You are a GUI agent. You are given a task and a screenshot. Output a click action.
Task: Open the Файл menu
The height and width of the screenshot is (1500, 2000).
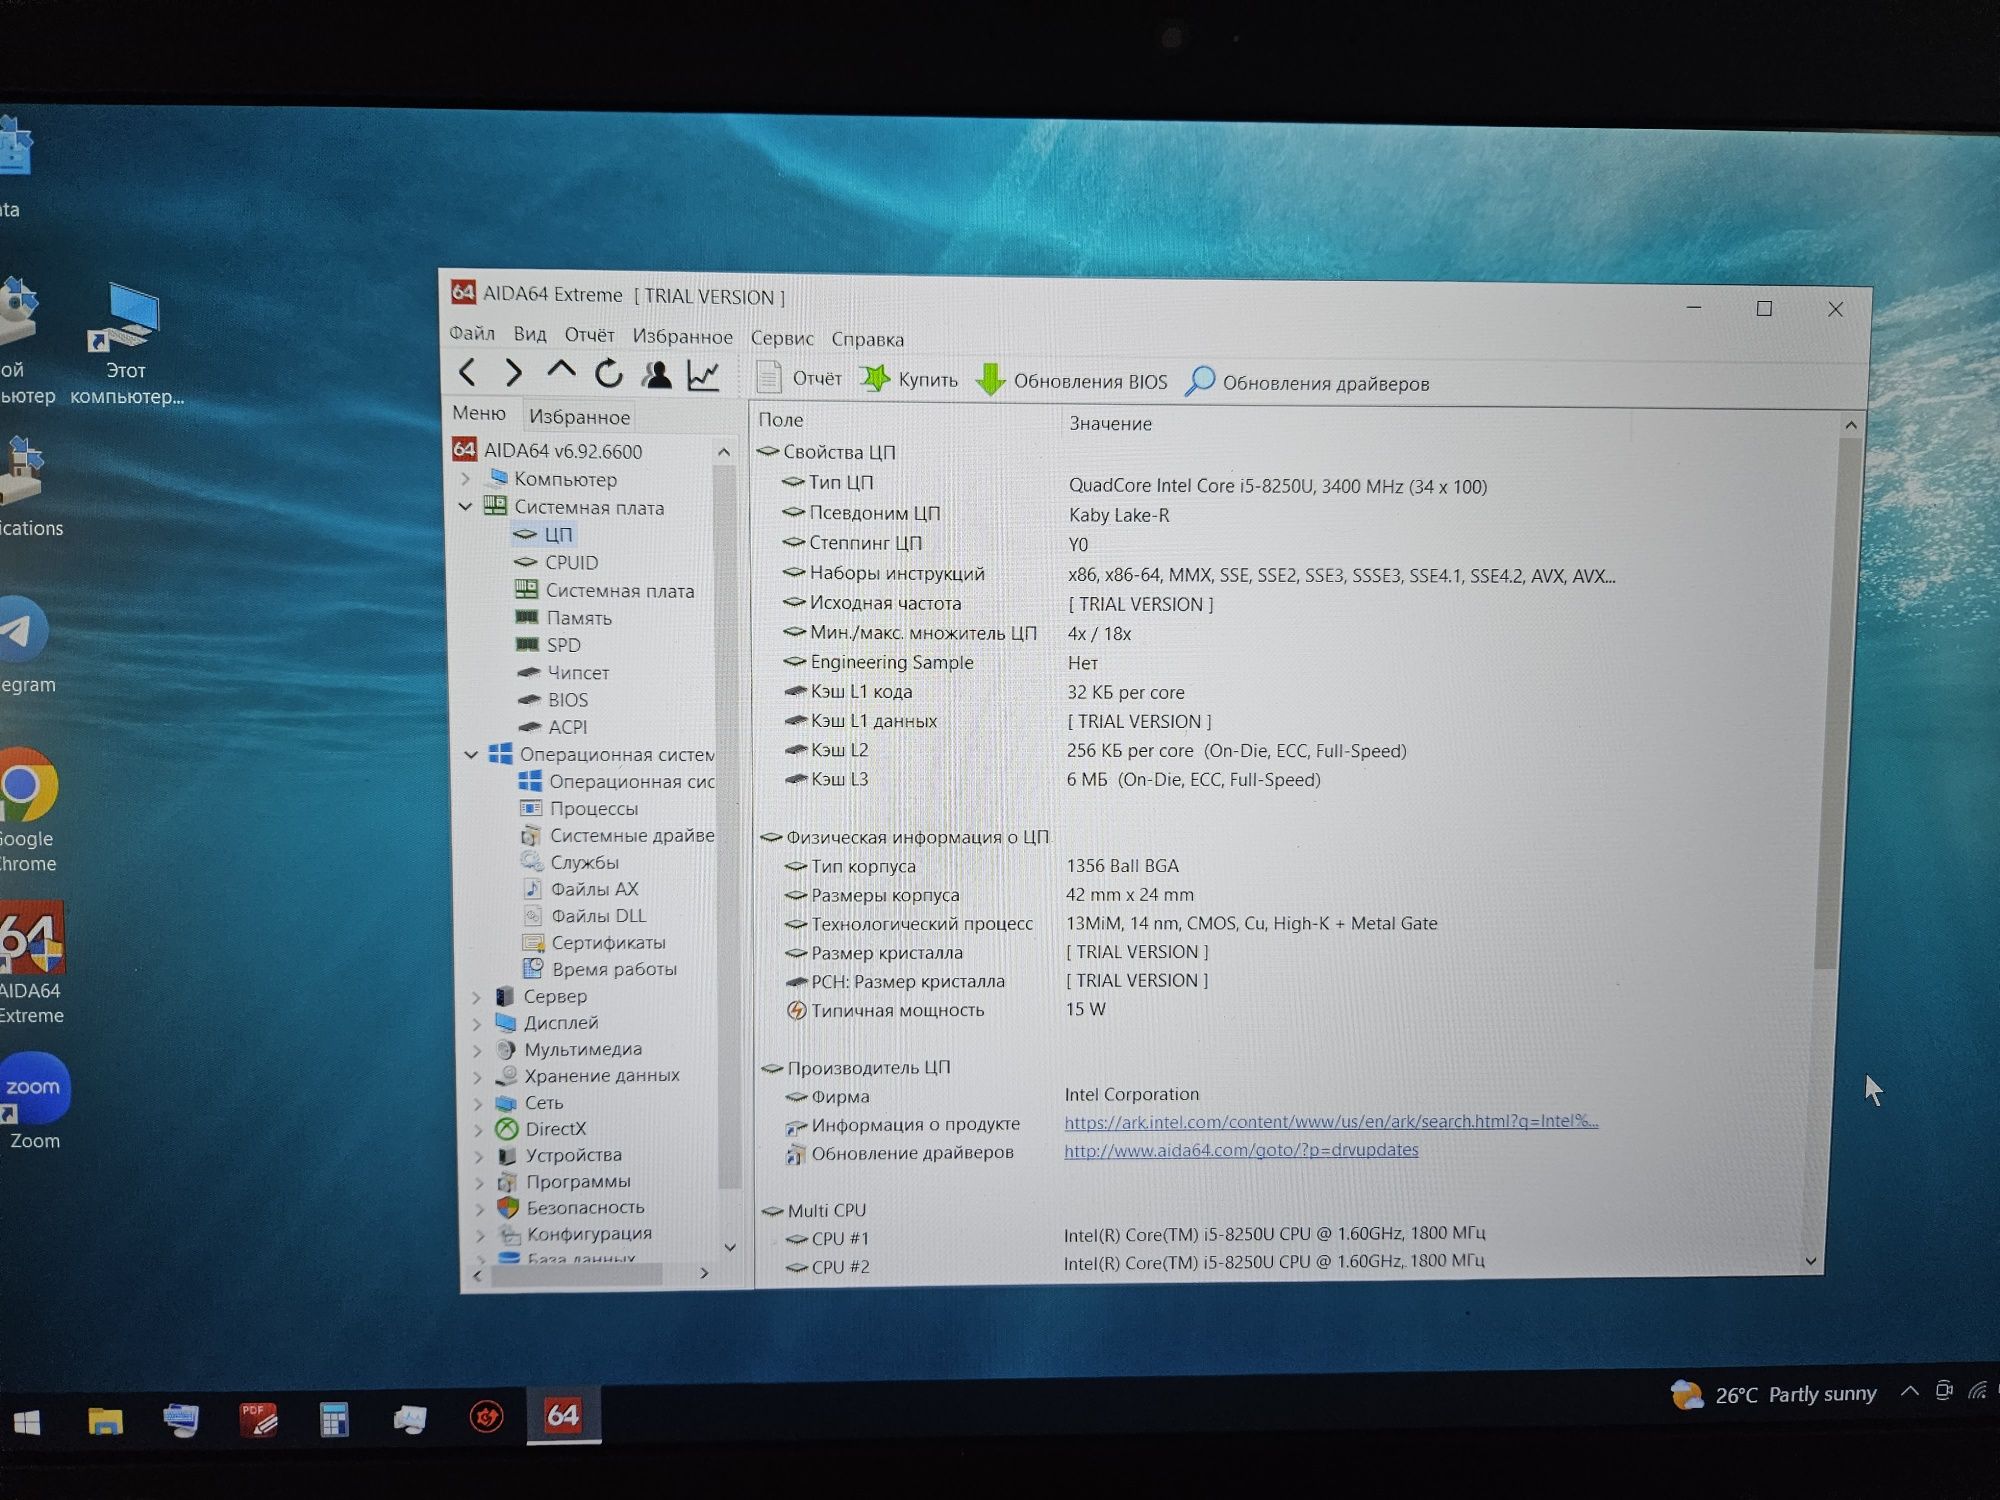(472, 333)
